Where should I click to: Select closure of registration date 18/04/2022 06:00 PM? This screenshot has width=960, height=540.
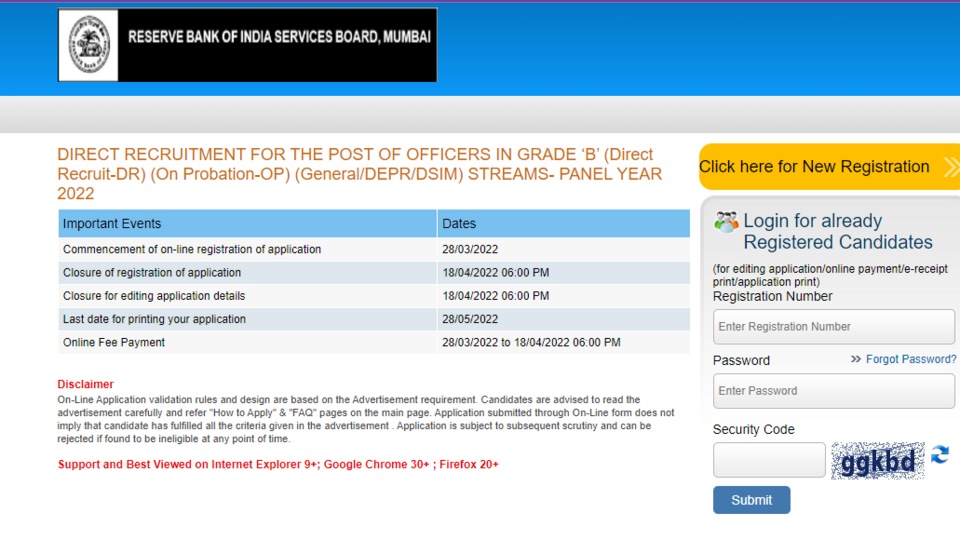click(x=496, y=272)
